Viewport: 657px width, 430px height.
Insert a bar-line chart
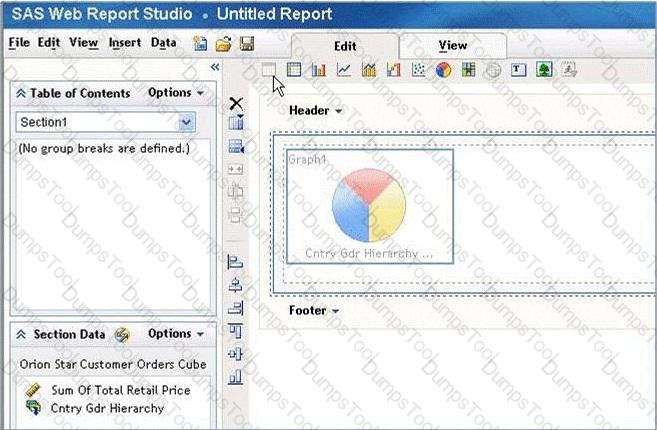click(x=369, y=70)
